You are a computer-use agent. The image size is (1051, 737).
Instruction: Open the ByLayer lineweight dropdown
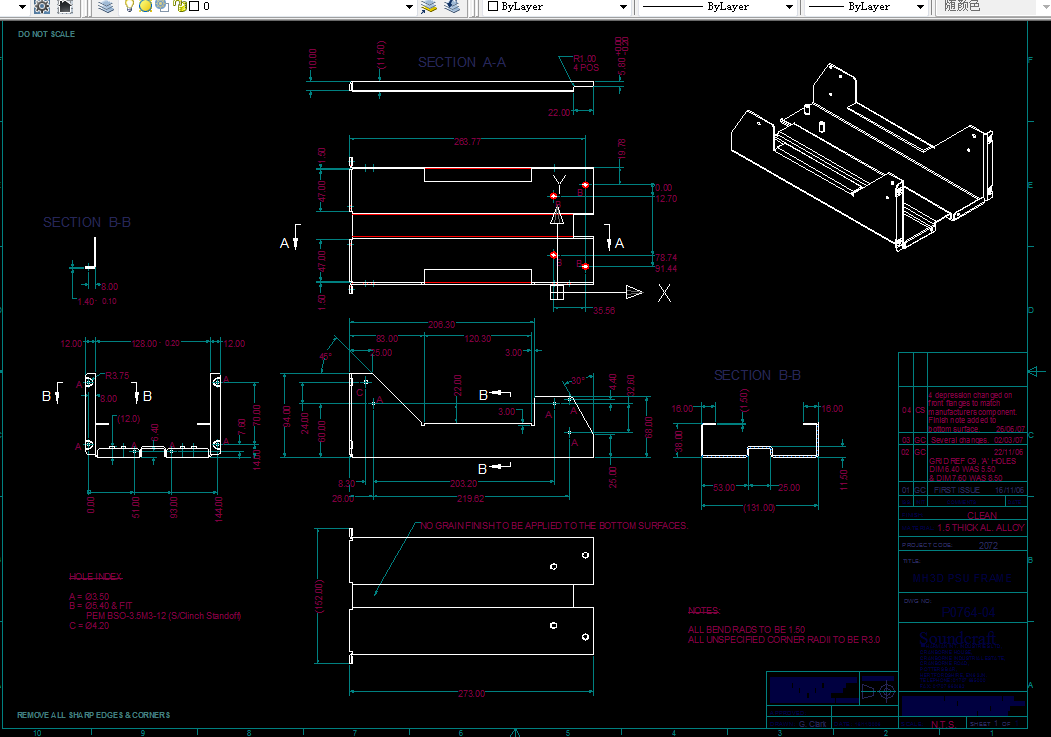point(920,7)
